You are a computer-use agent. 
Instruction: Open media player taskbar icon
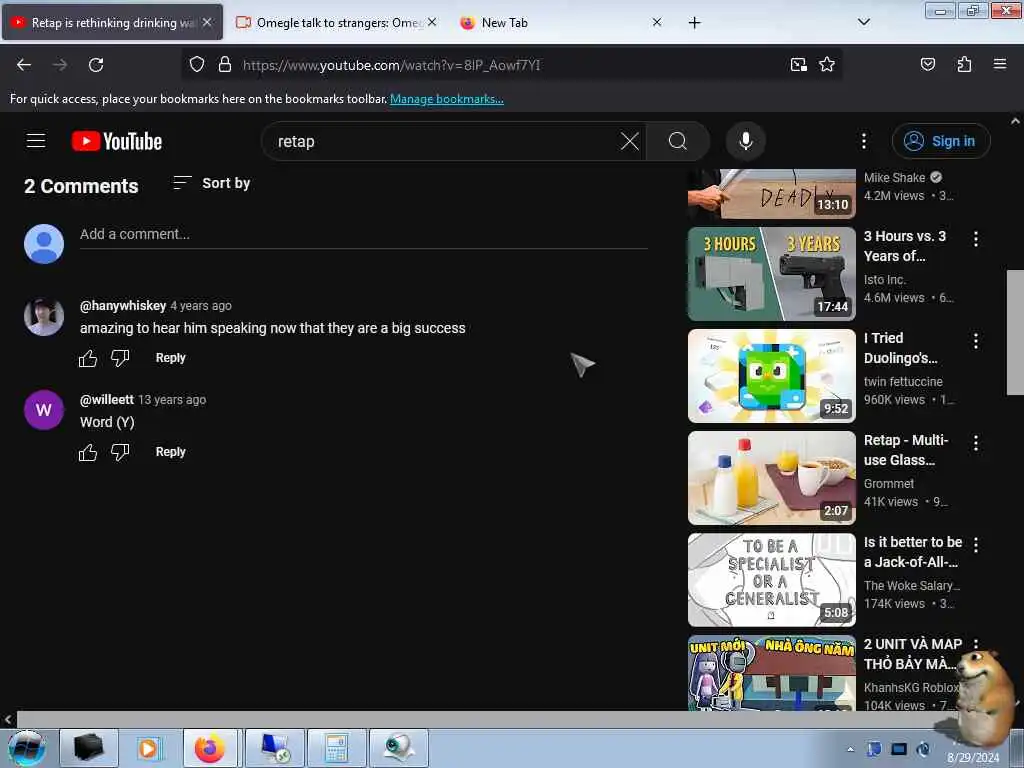(x=148, y=748)
